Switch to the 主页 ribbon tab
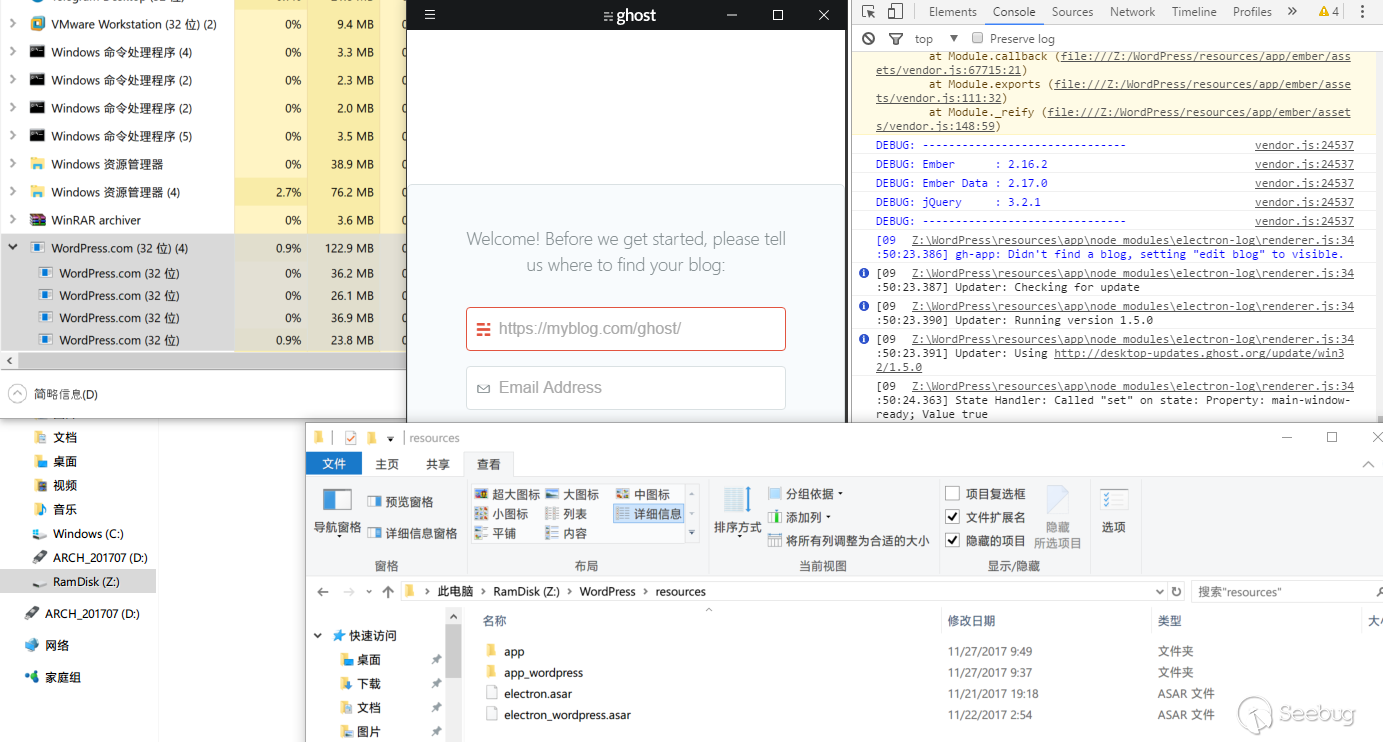This screenshot has height=742, width=1383. [387, 464]
